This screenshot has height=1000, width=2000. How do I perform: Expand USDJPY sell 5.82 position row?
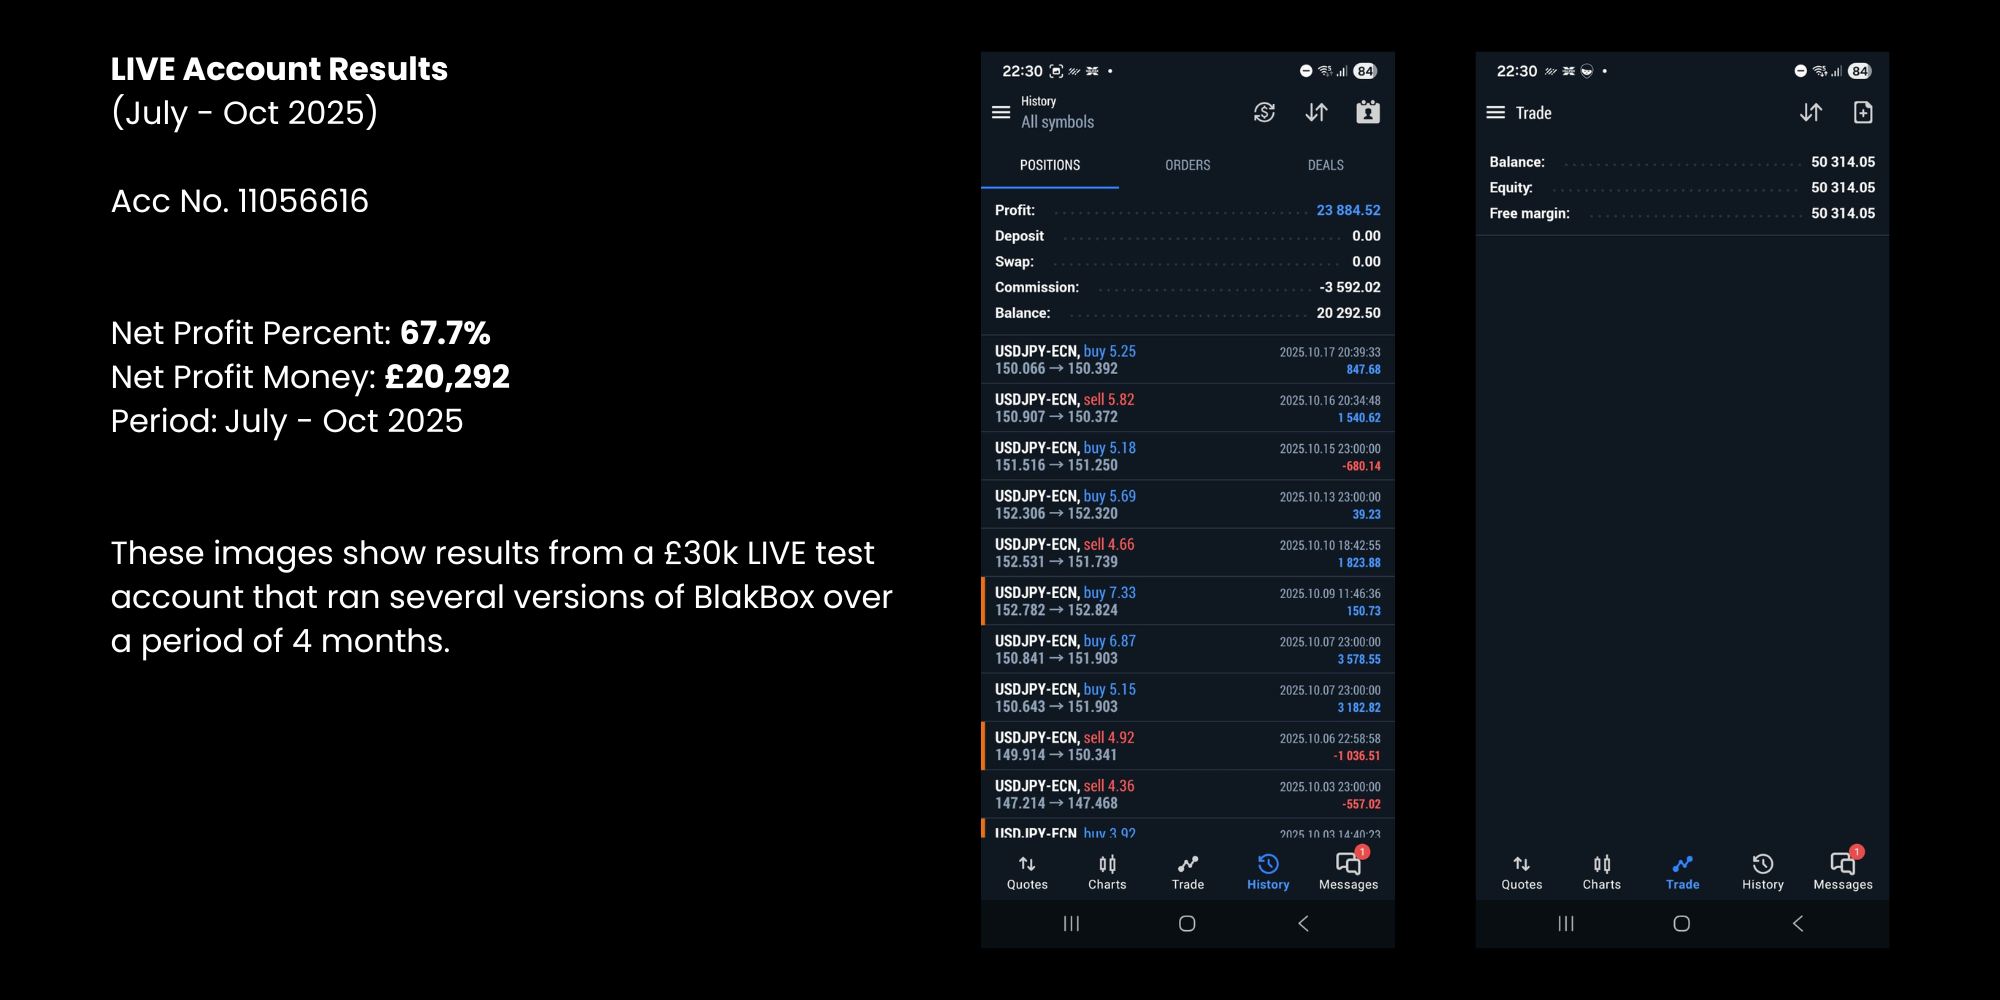pyautogui.click(x=1187, y=408)
